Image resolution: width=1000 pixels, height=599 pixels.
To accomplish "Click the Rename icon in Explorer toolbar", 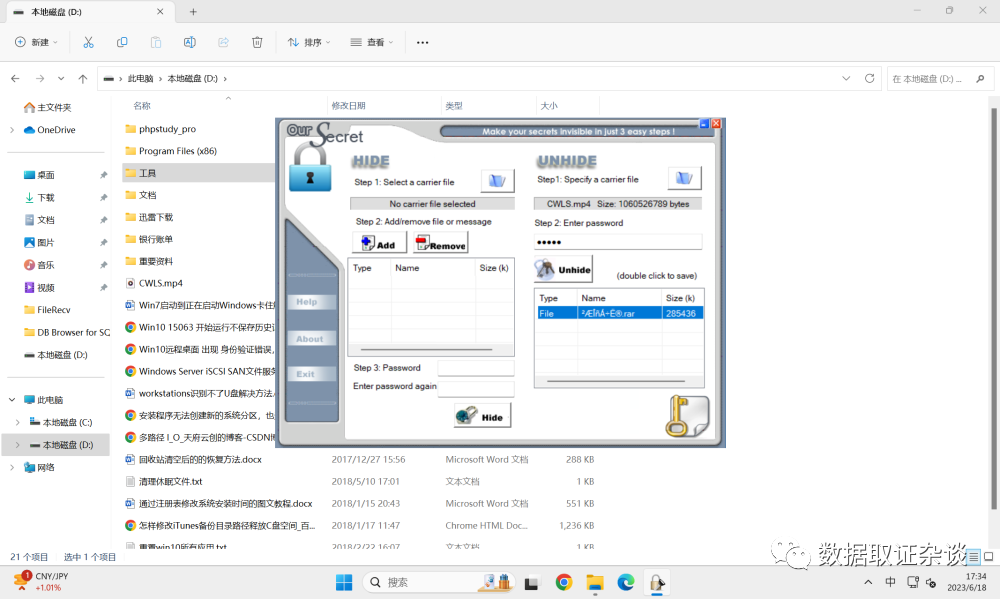I will 189,42.
